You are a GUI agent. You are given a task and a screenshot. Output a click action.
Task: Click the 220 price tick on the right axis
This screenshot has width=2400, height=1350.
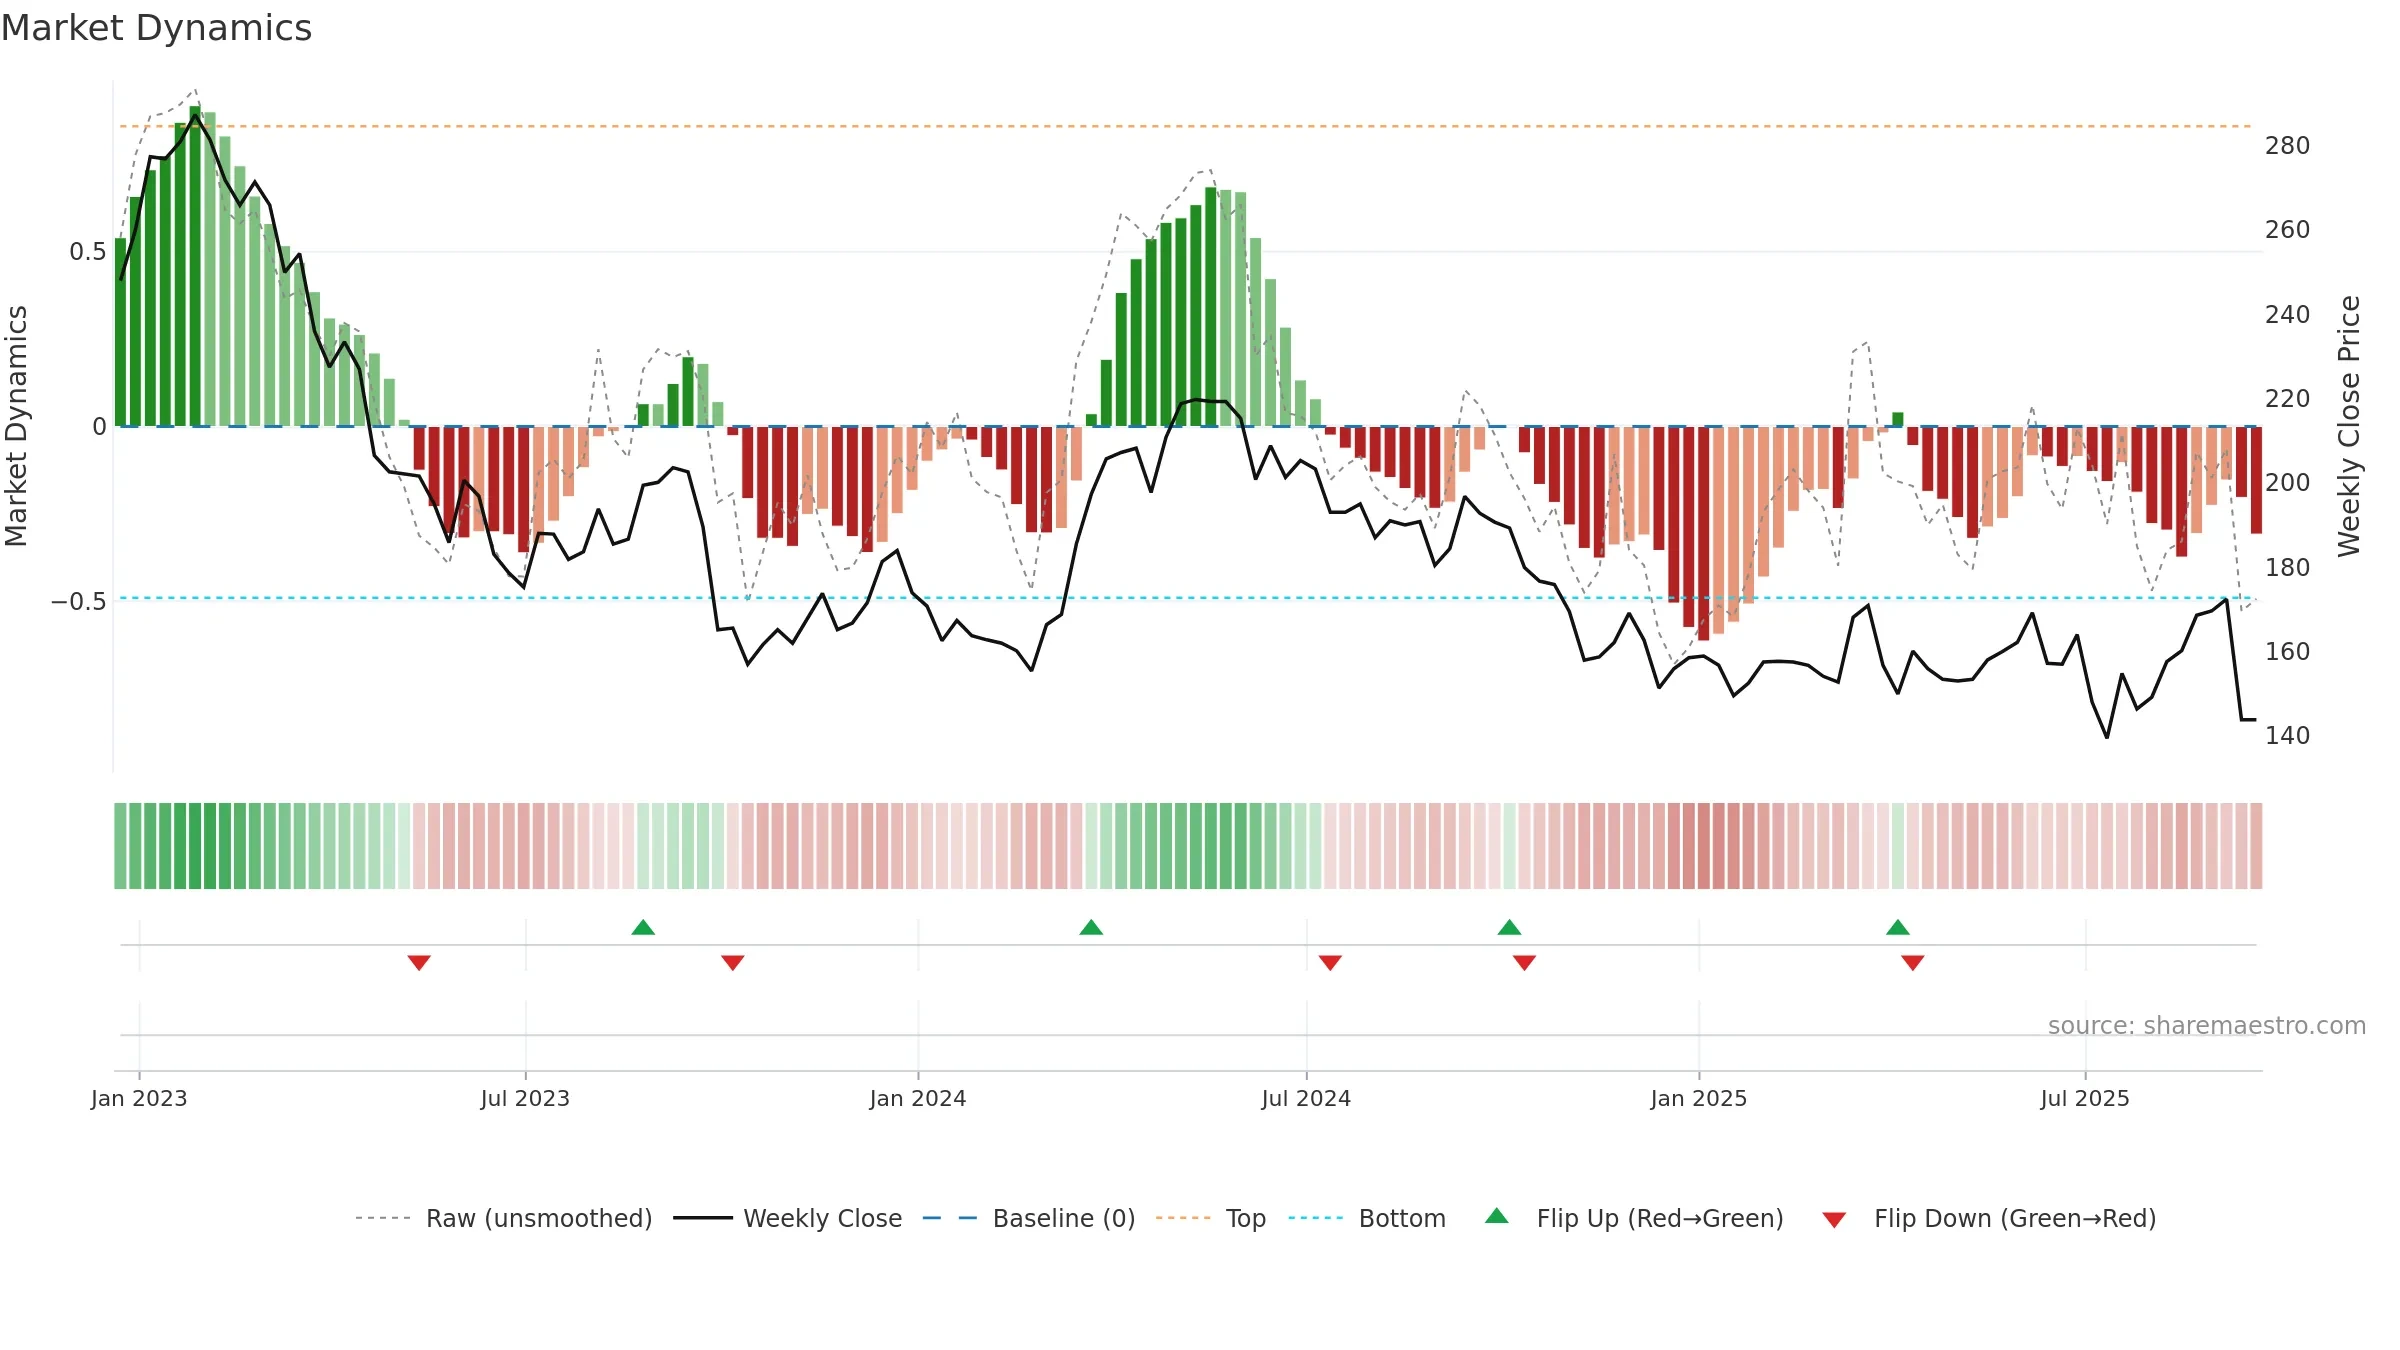click(2288, 399)
